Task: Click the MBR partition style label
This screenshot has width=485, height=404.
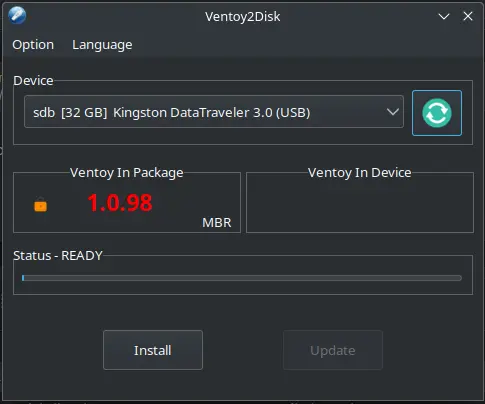Action: click(x=217, y=223)
